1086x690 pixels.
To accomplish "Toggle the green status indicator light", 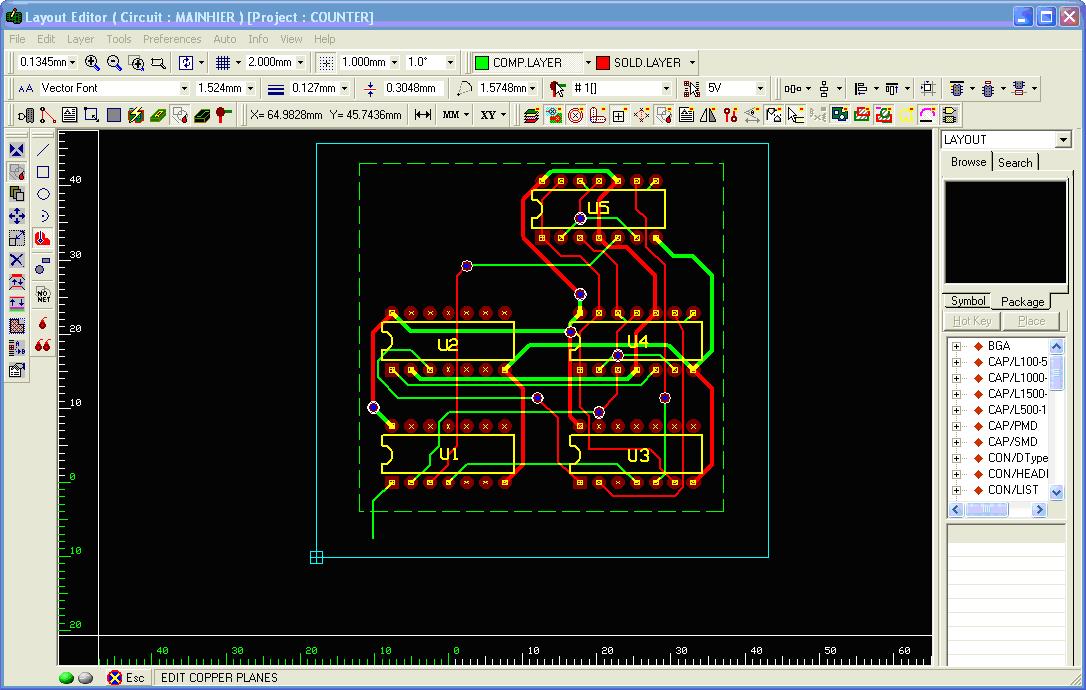I will pyautogui.click(x=66, y=678).
